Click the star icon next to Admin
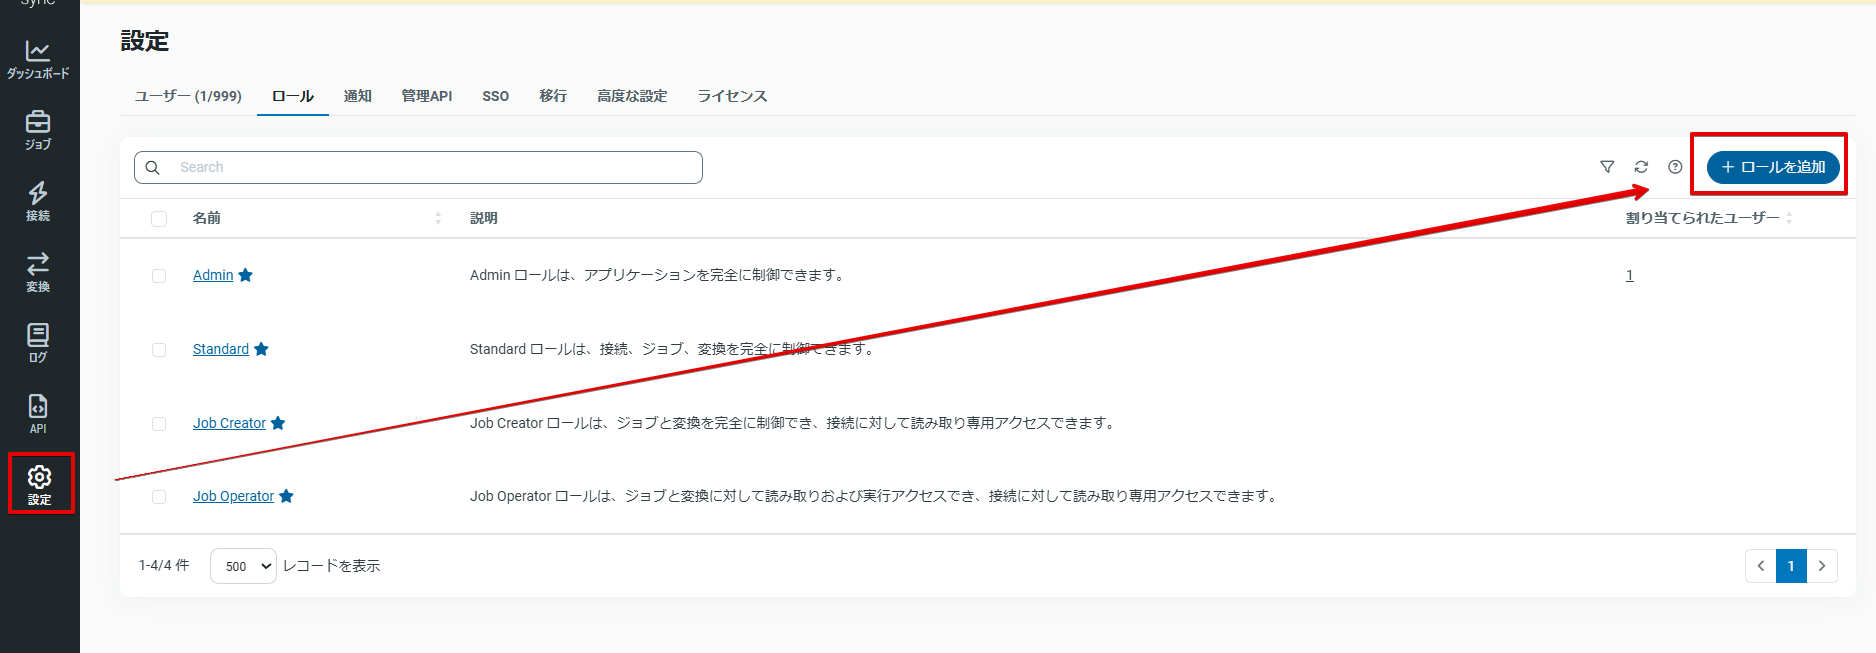This screenshot has height=653, width=1876. tap(246, 275)
